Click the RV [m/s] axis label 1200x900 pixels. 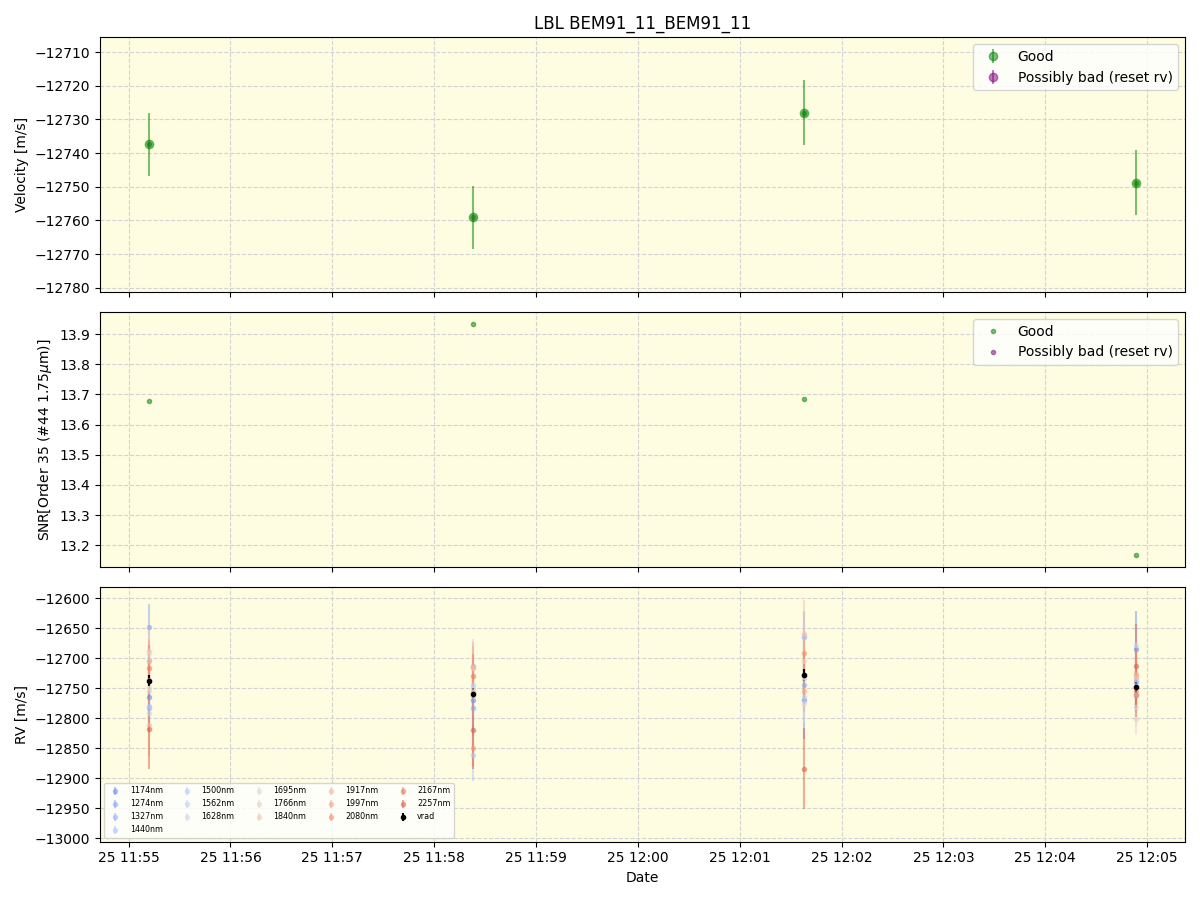coord(21,715)
